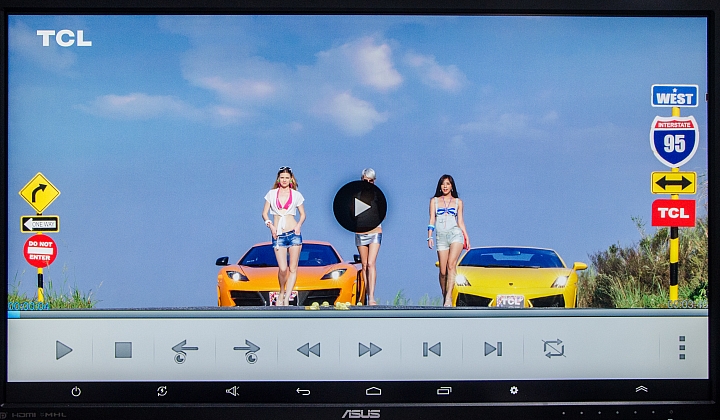The height and width of the screenshot is (420, 720).
Task: Click the elapsed time label on the video
Action: pos(28,306)
